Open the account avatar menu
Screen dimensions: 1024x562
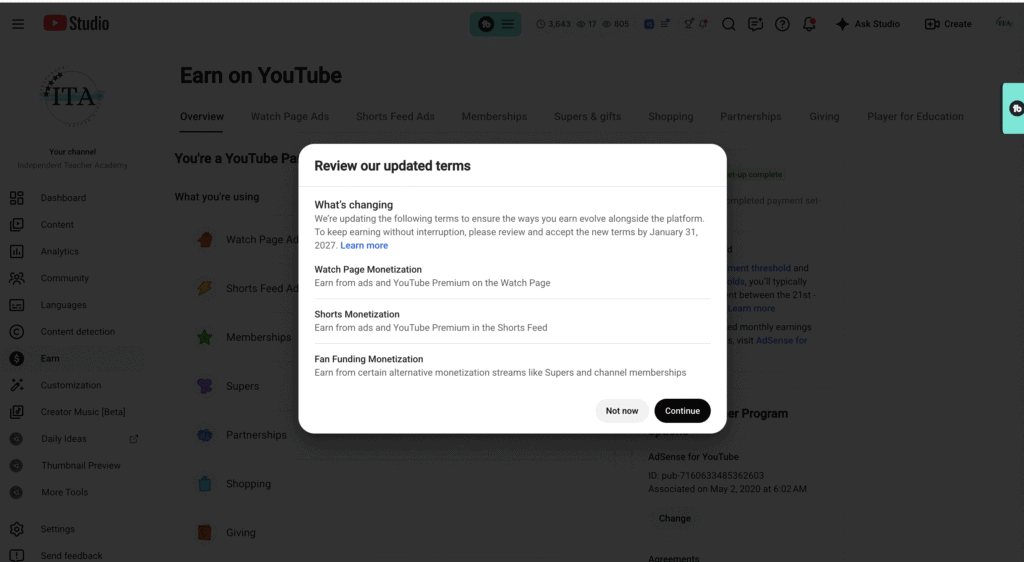click(1004, 23)
